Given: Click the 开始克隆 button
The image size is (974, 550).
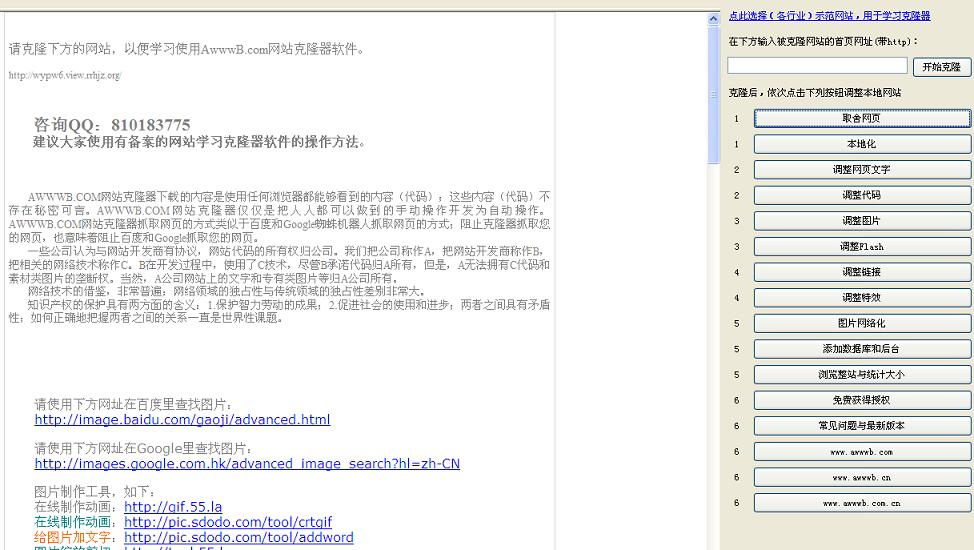Looking at the screenshot, I should tap(941, 67).
